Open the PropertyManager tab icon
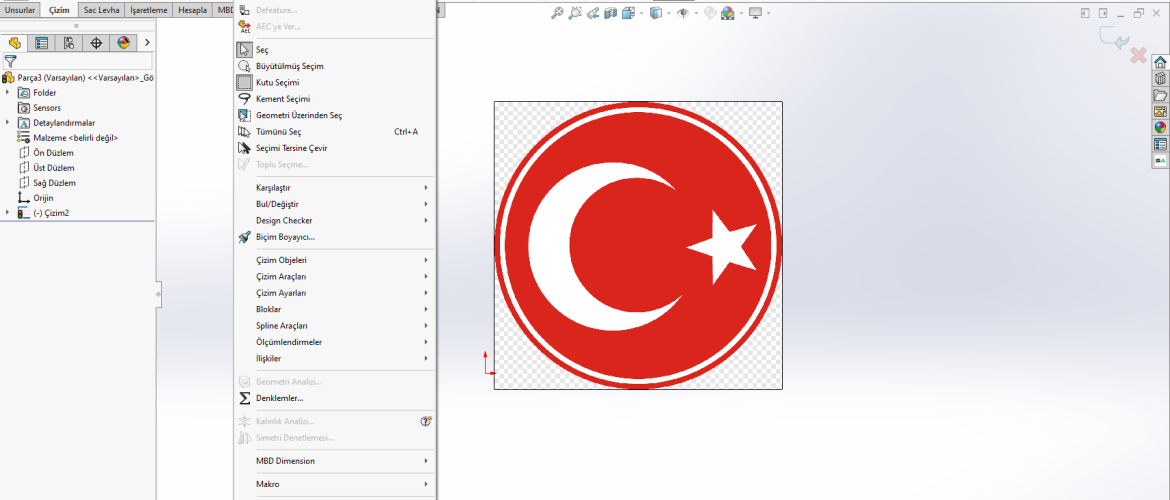 (42, 43)
